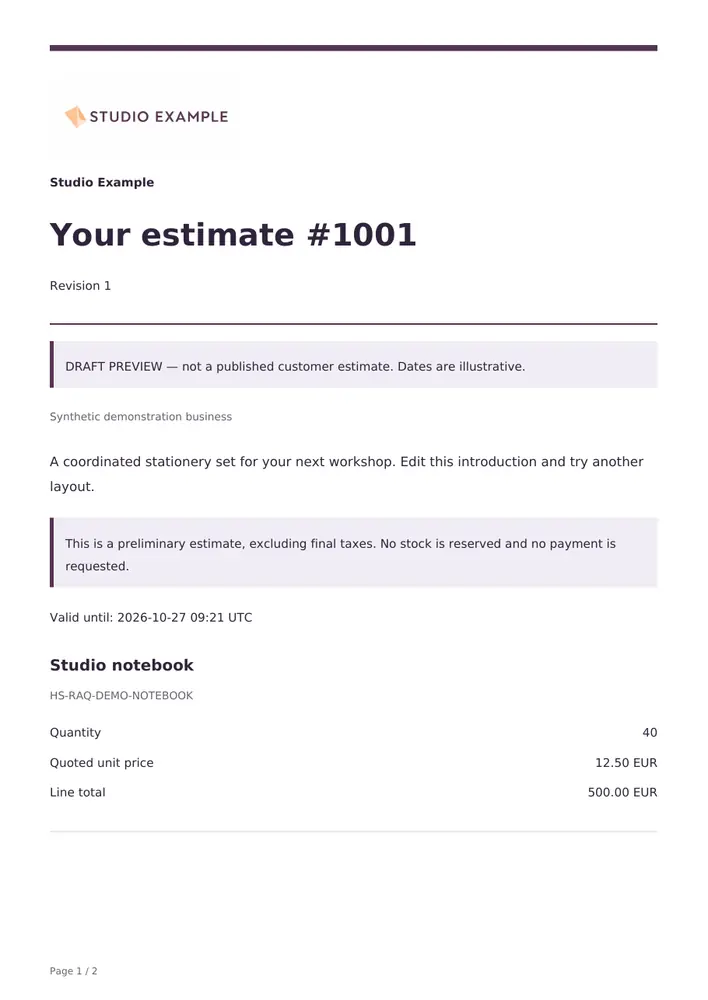Click the quantity value 40
The image size is (708, 1000).
coord(649,733)
